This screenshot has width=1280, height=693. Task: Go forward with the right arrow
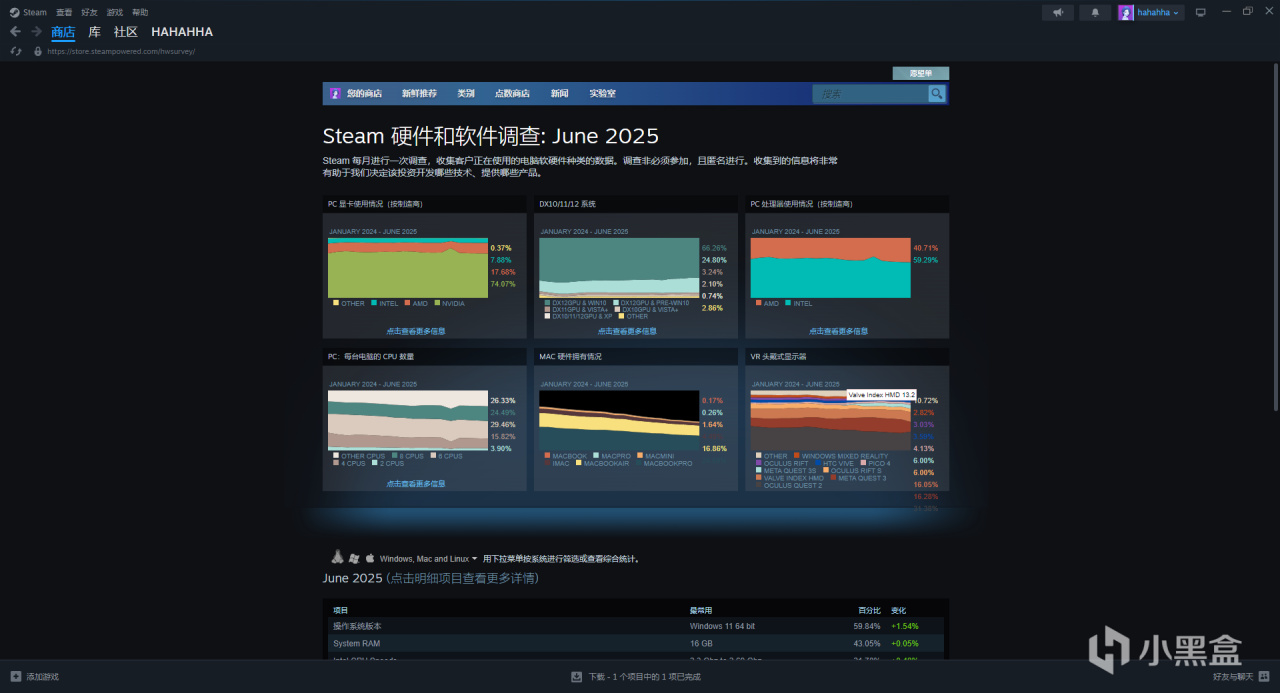pos(36,32)
